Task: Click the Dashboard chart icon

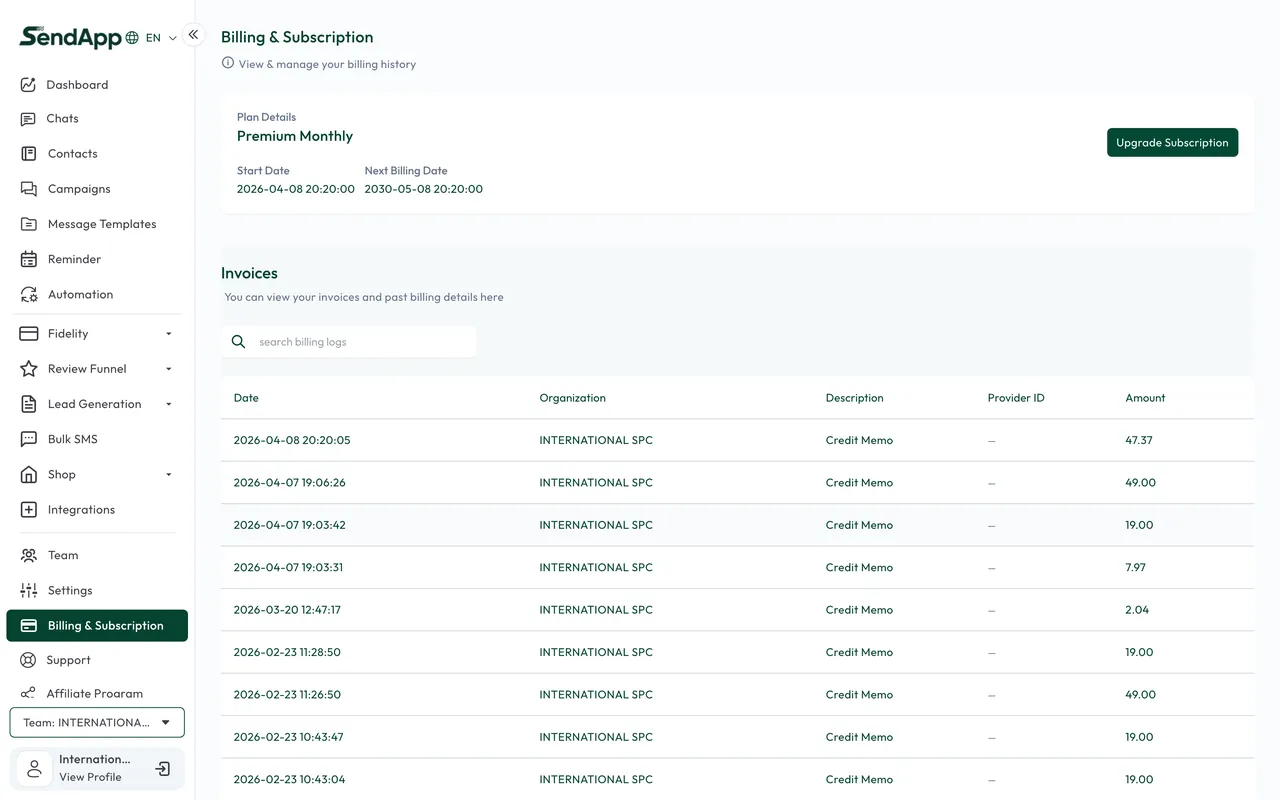Action: tap(28, 85)
